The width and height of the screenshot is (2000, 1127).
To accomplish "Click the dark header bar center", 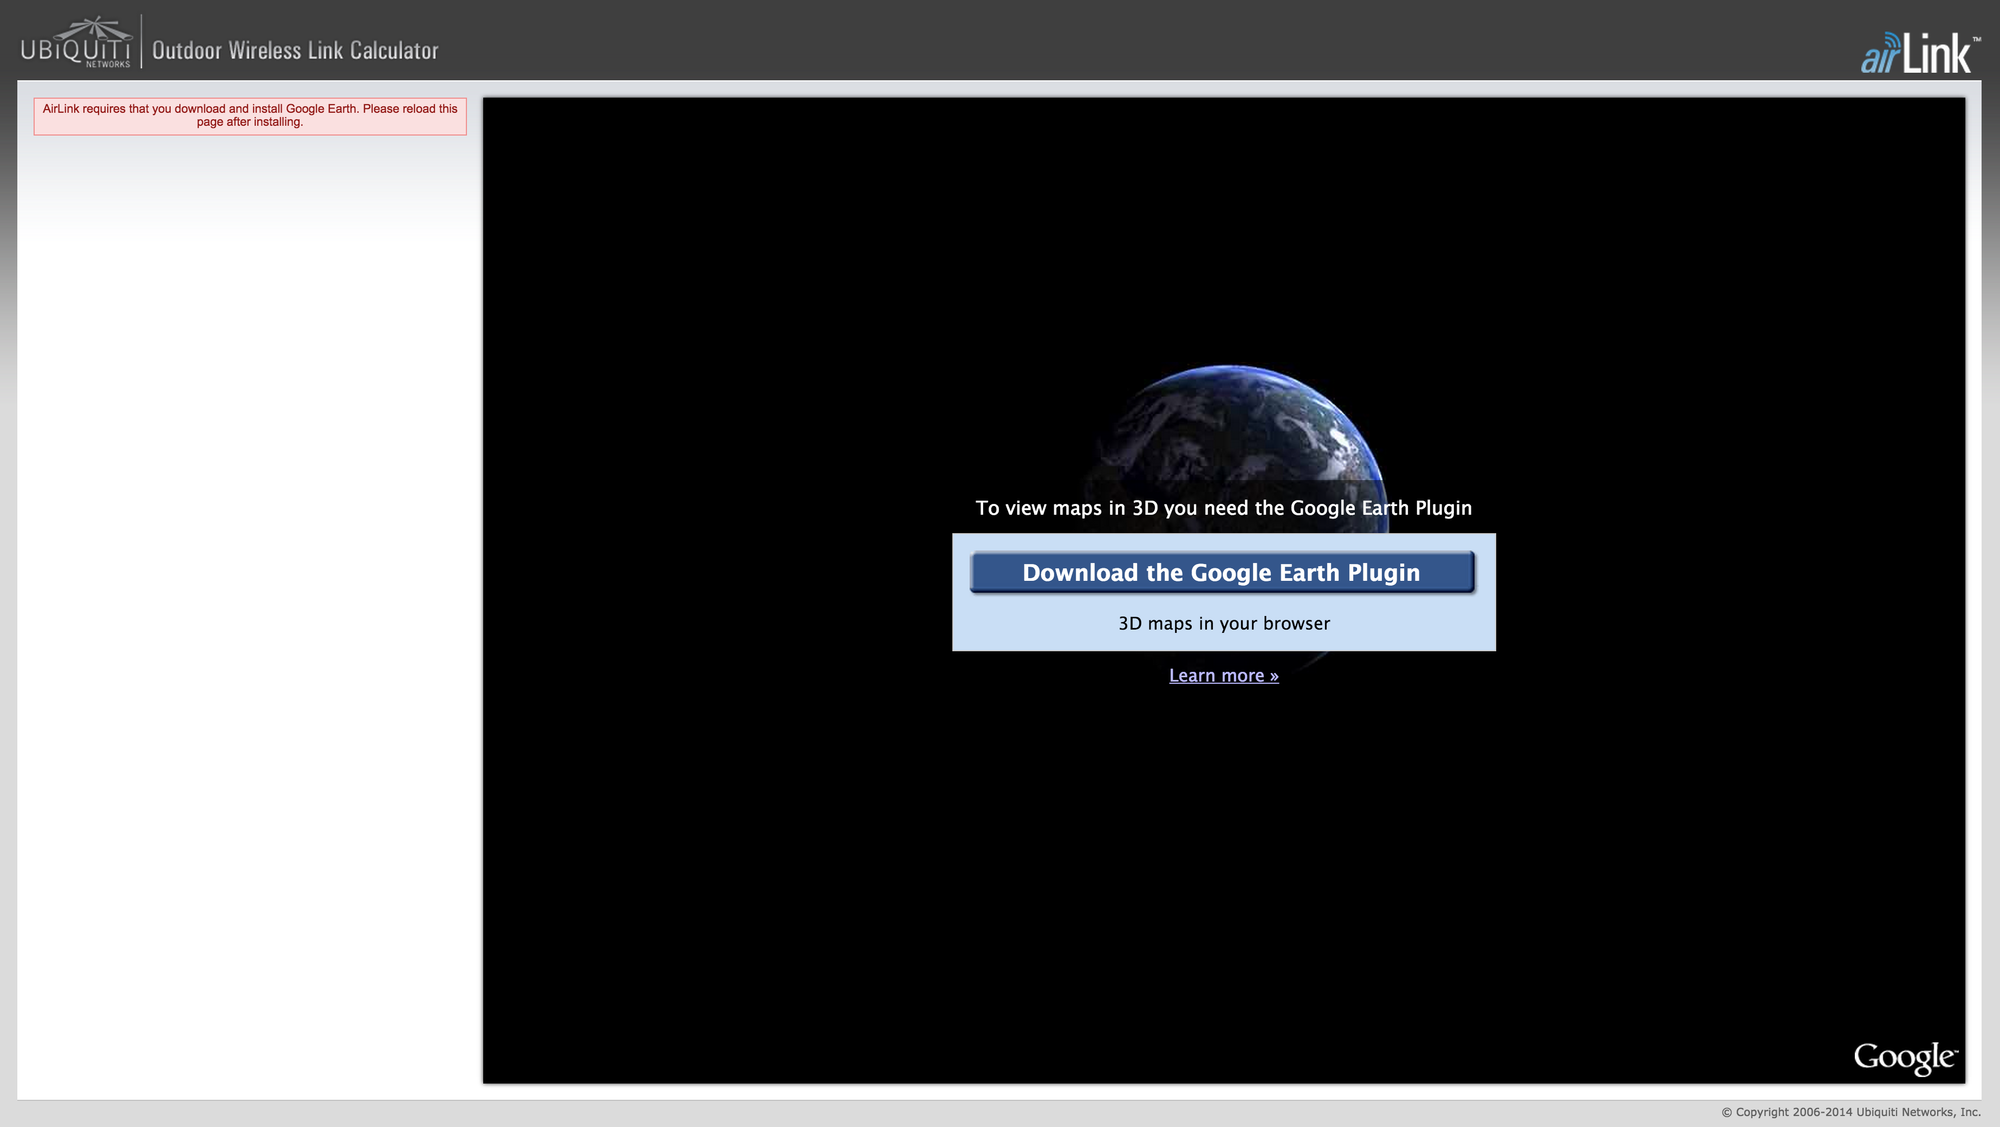I will click(x=1000, y=40).
